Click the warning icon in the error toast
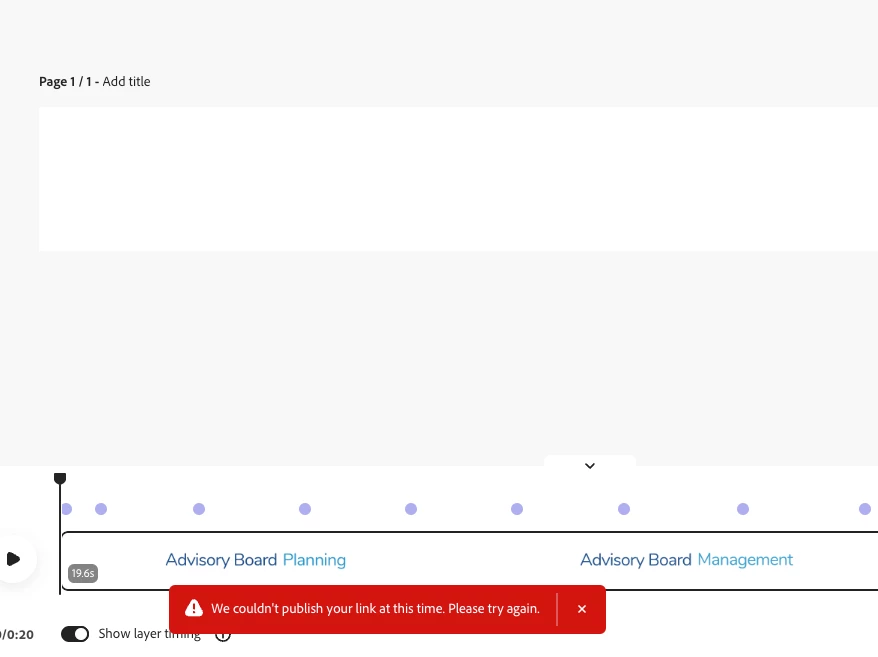The width and height of the screenshot is (878, 657). pos(194,608)
